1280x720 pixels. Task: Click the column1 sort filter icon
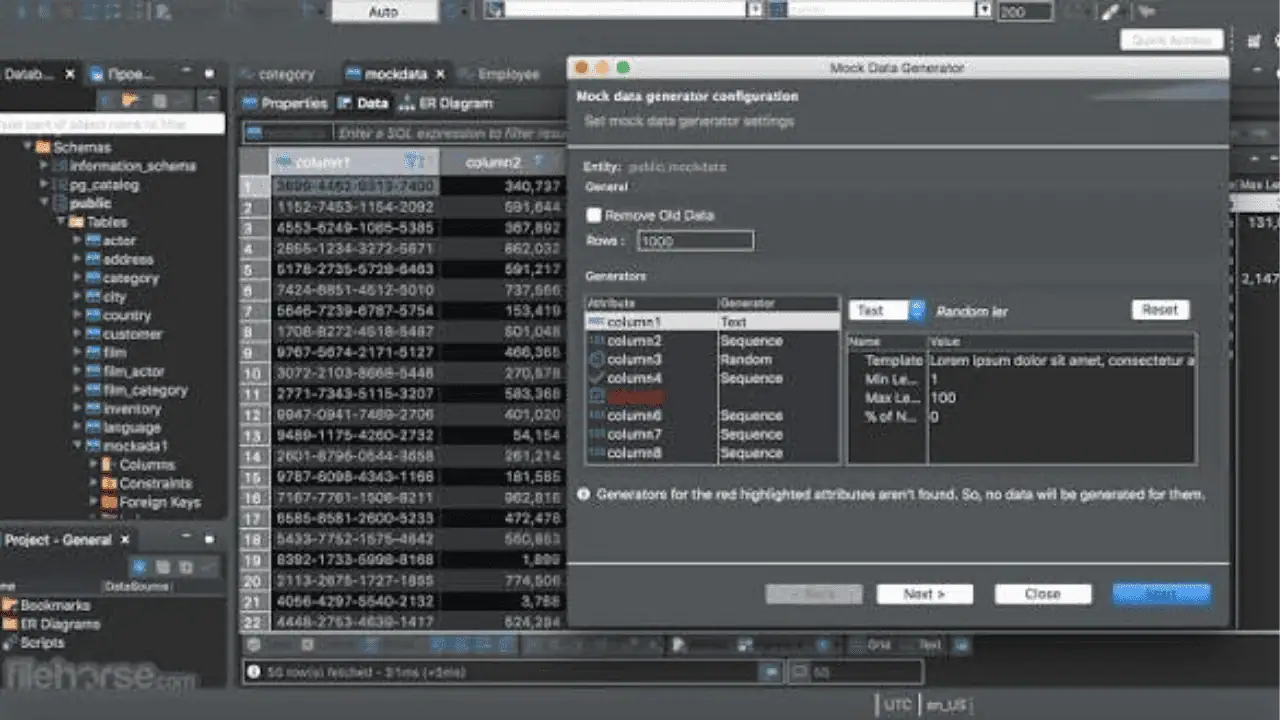(x=414, y=161)
